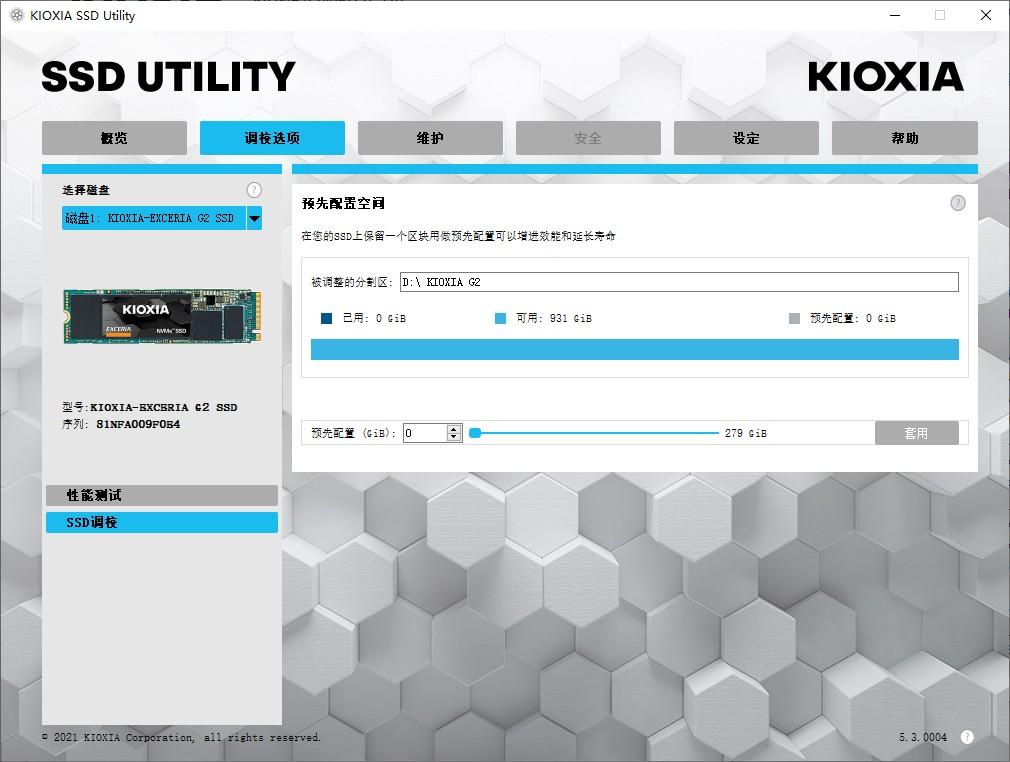Click the over-provisioning slider handle

click(475, 433)
